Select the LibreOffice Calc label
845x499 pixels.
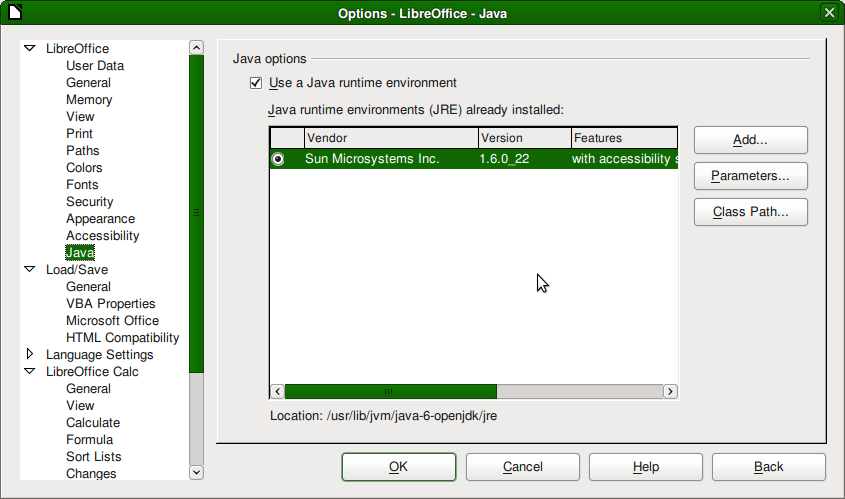(92, 371)
